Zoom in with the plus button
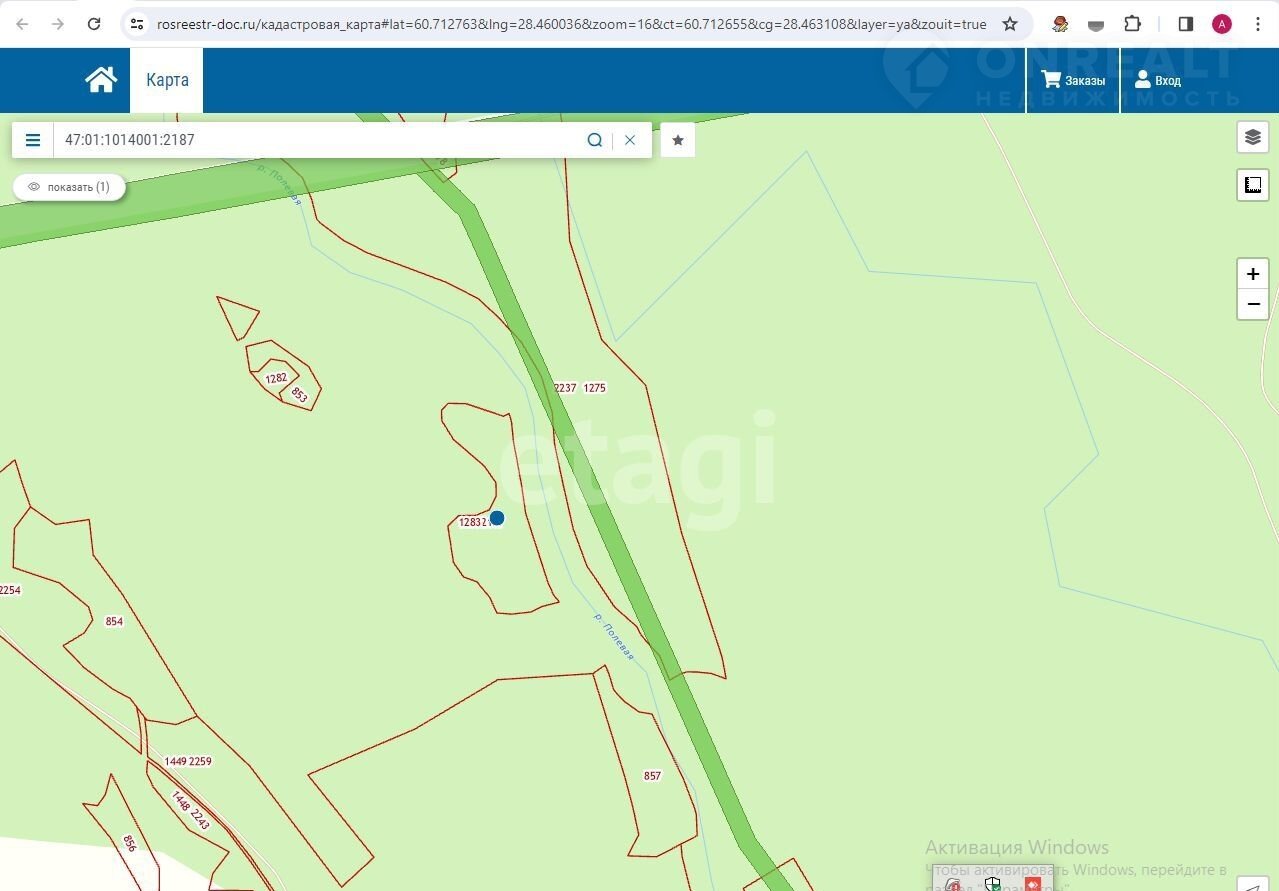The height and width of the screenshot is (891, 1279). pyautogui.click(x=1252, y=274)
